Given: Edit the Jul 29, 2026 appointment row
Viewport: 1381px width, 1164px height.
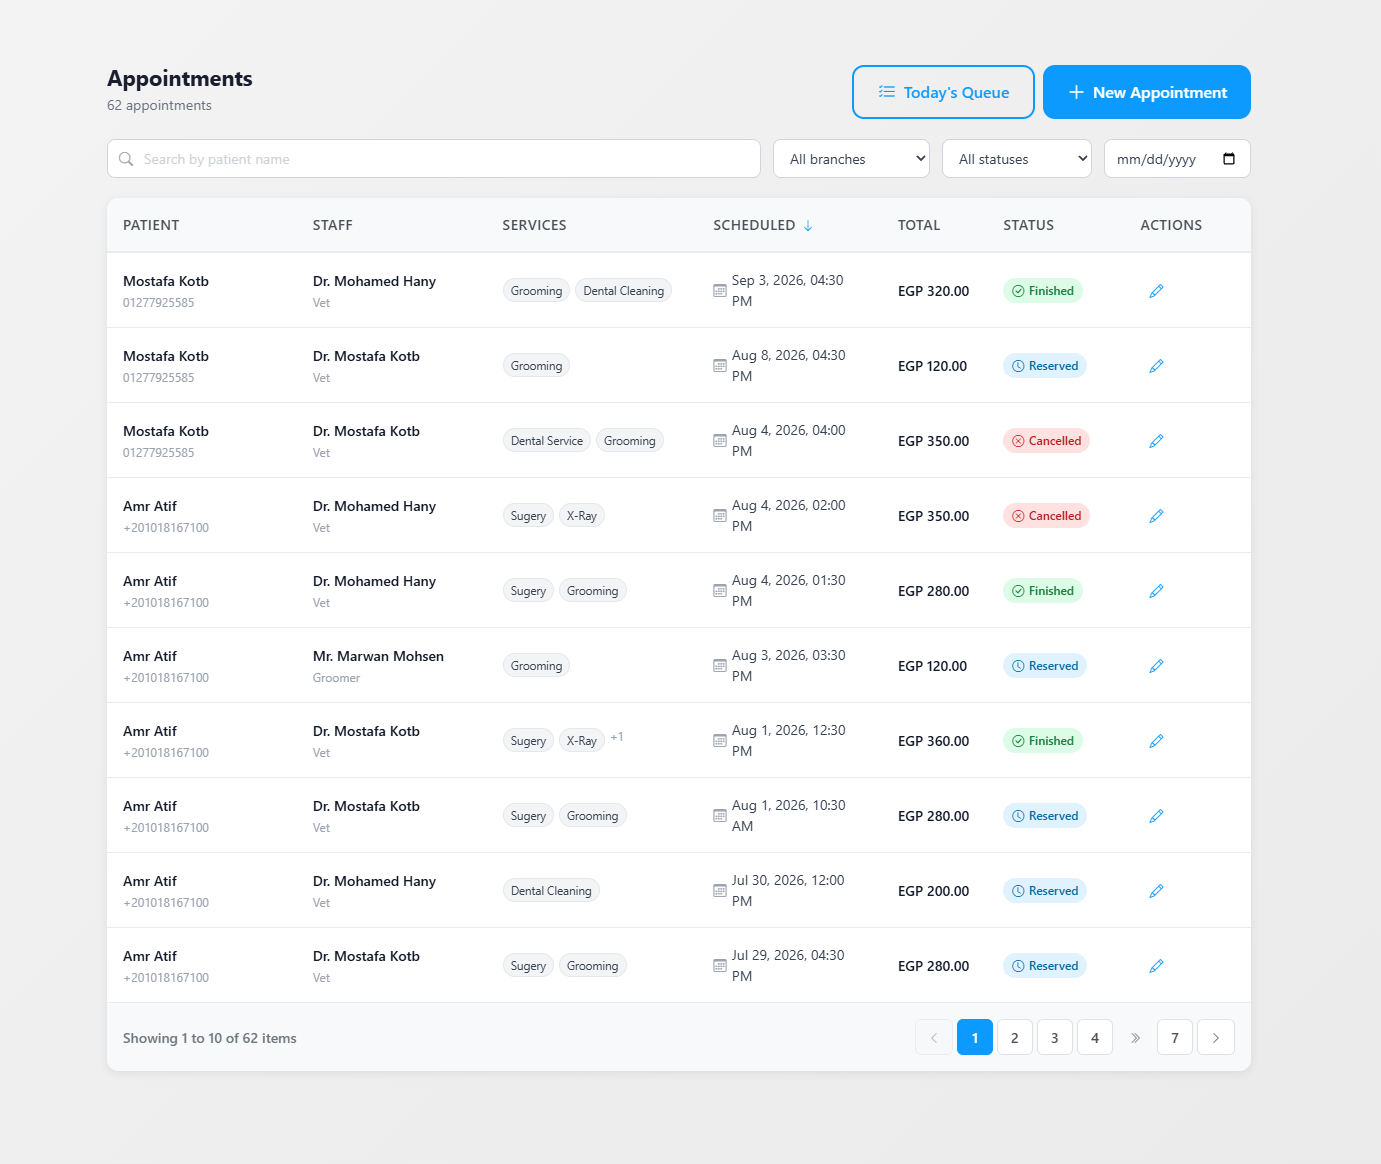Looking at the screenshot, I should pos(1156,966).
